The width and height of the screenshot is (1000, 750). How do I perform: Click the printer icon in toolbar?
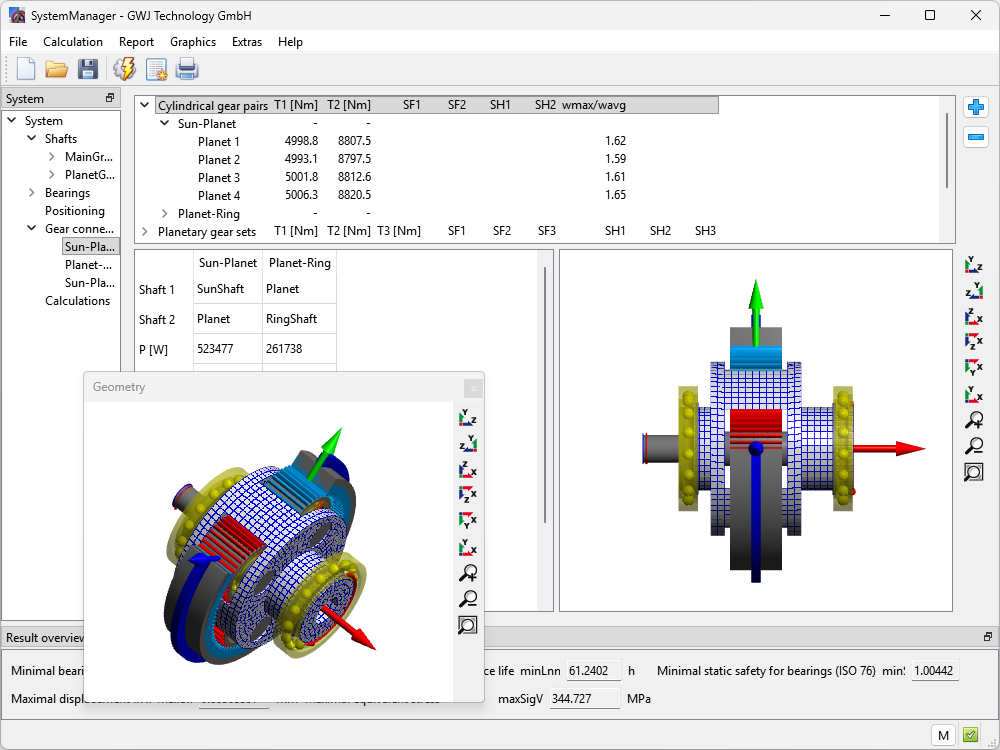[x=187, y=69]
